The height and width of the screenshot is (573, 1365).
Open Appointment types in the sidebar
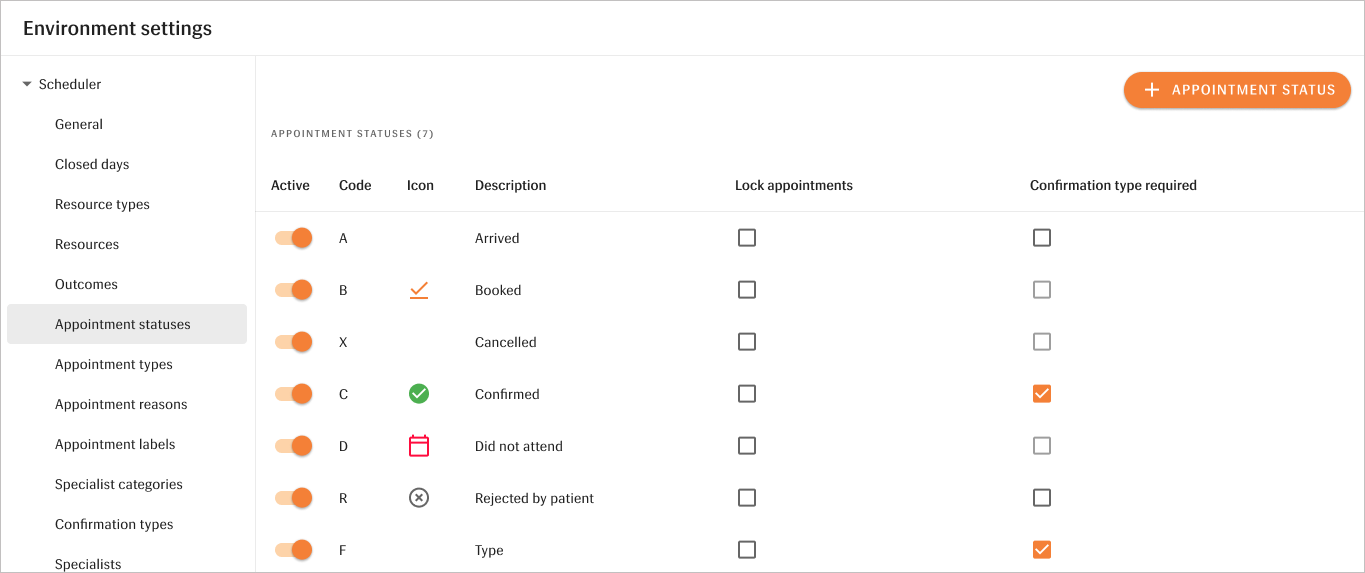114,365
